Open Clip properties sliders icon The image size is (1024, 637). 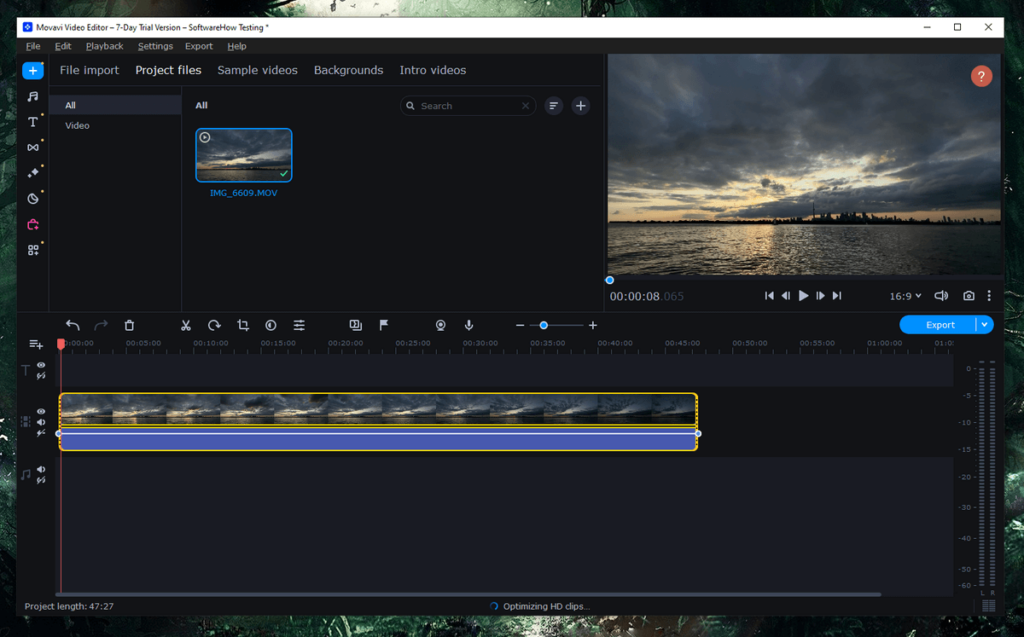click(299, 325)
